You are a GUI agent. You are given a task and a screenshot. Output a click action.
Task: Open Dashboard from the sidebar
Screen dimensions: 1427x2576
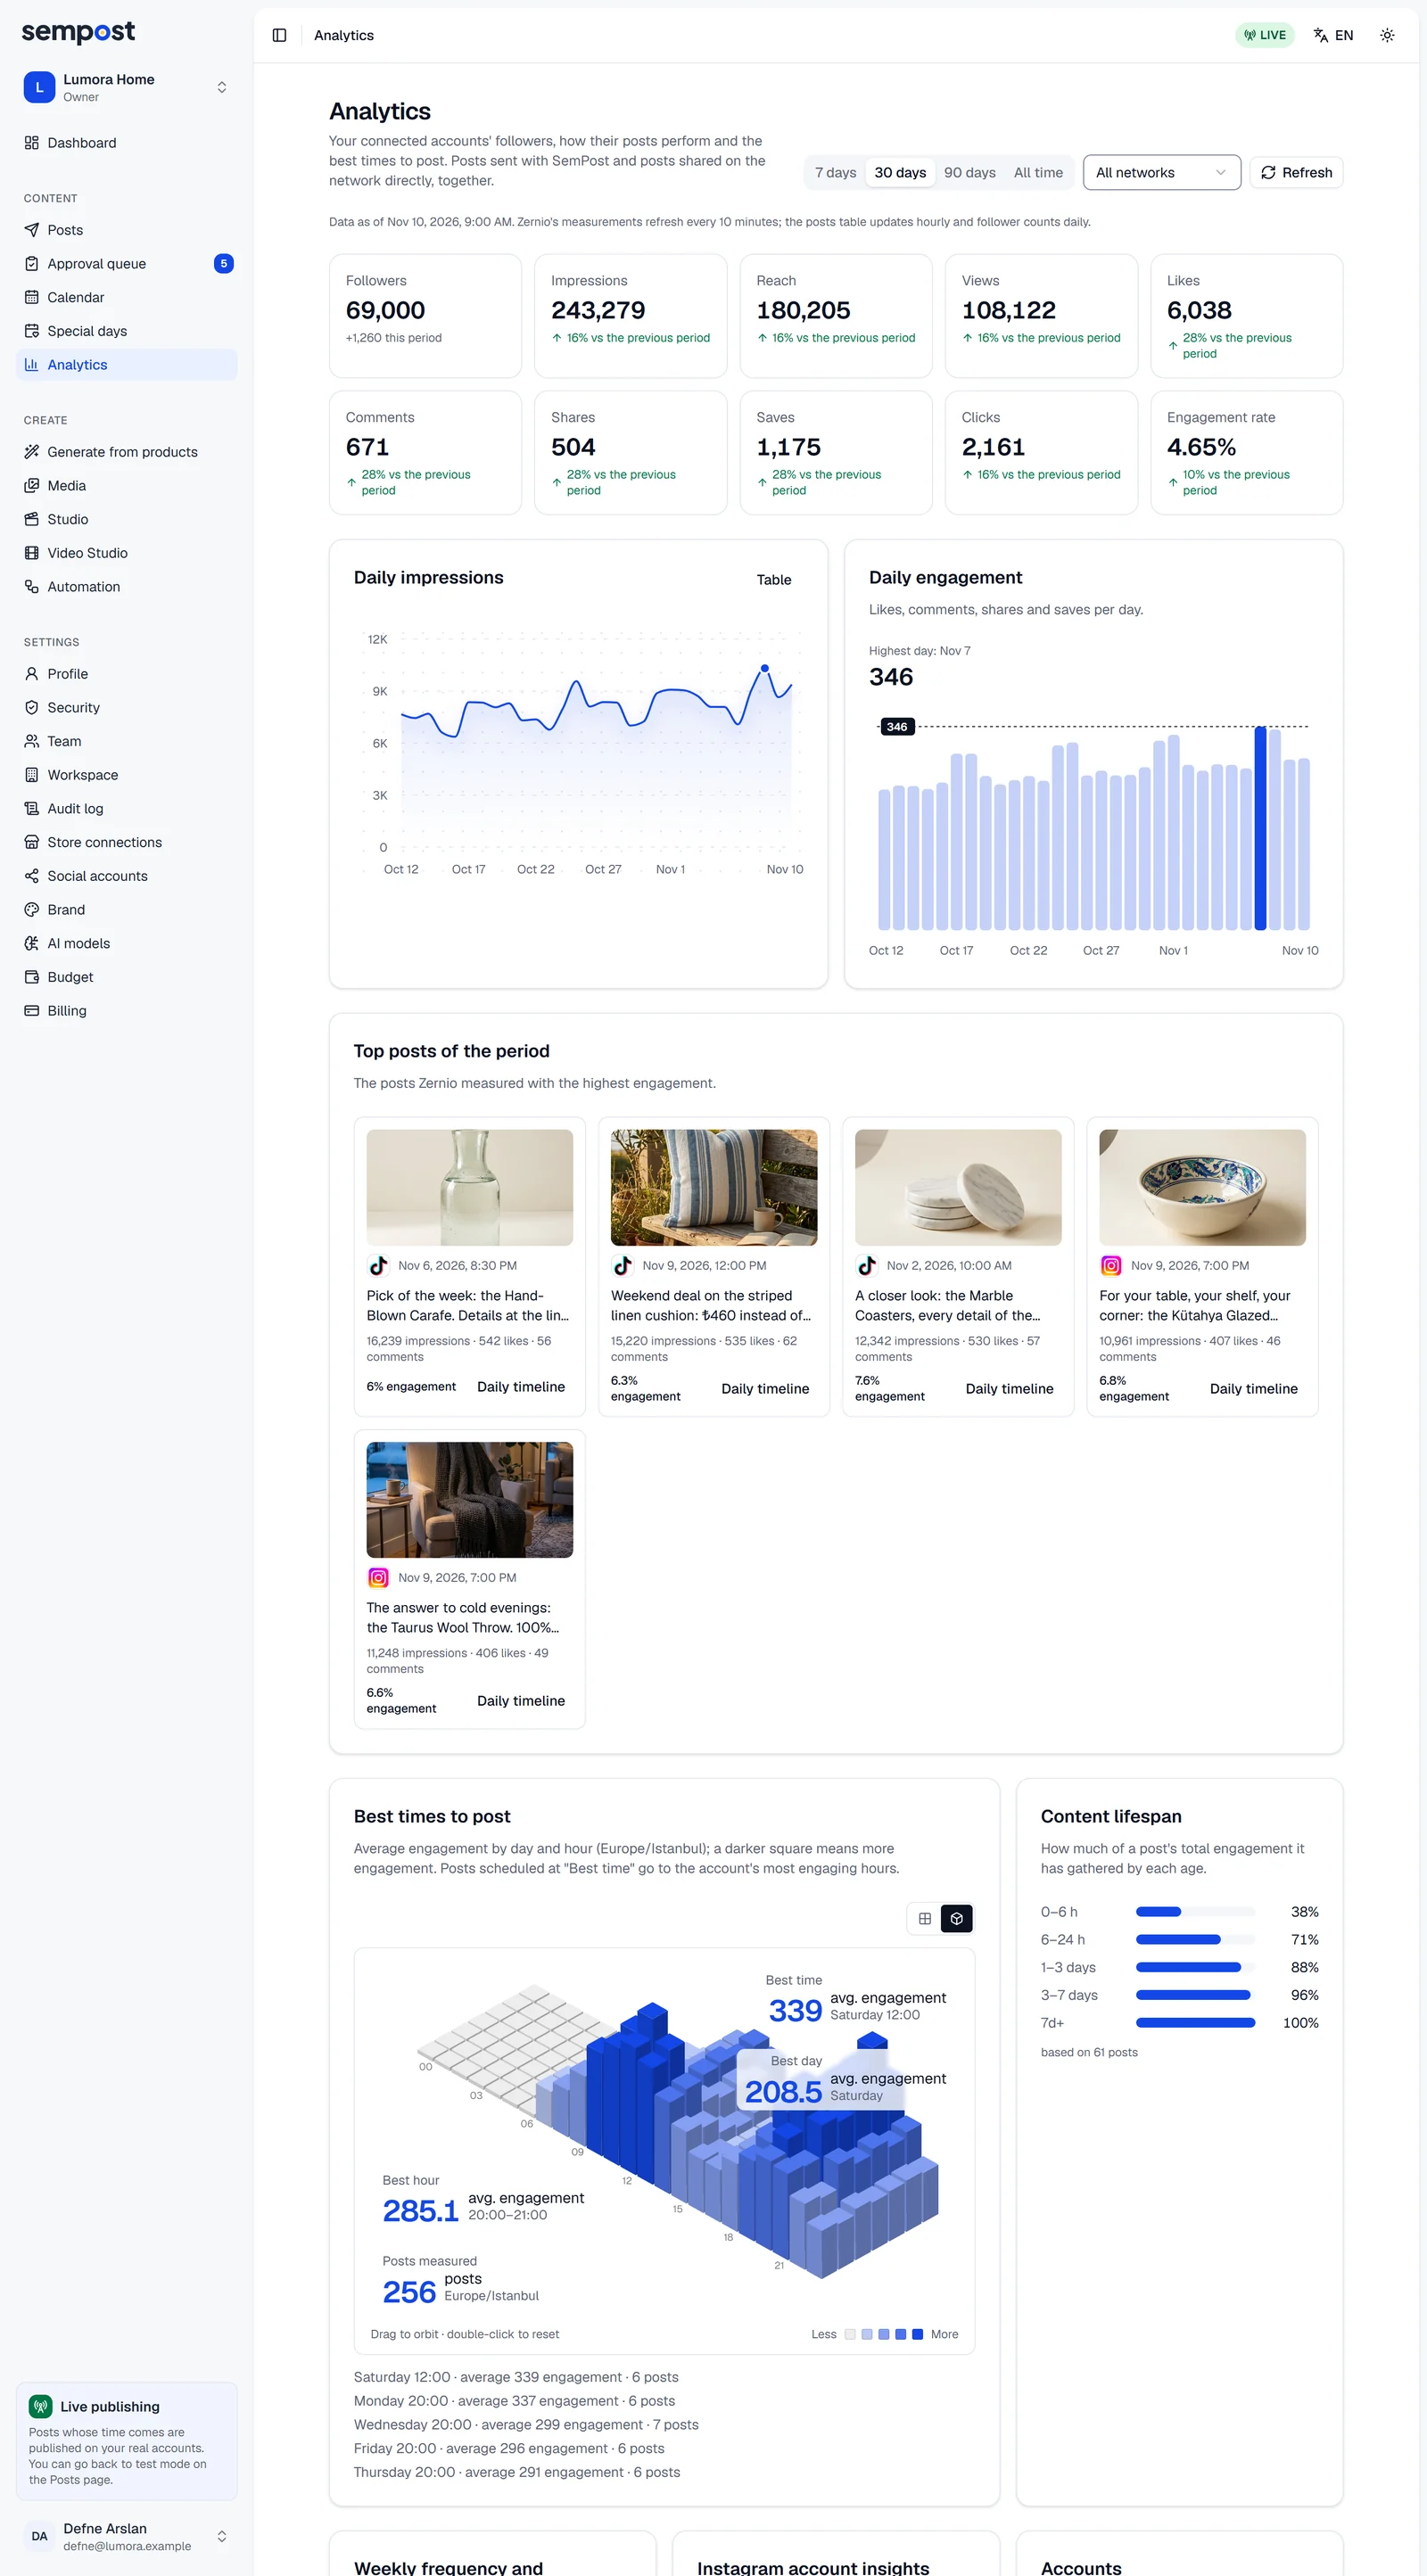(127, 143)
